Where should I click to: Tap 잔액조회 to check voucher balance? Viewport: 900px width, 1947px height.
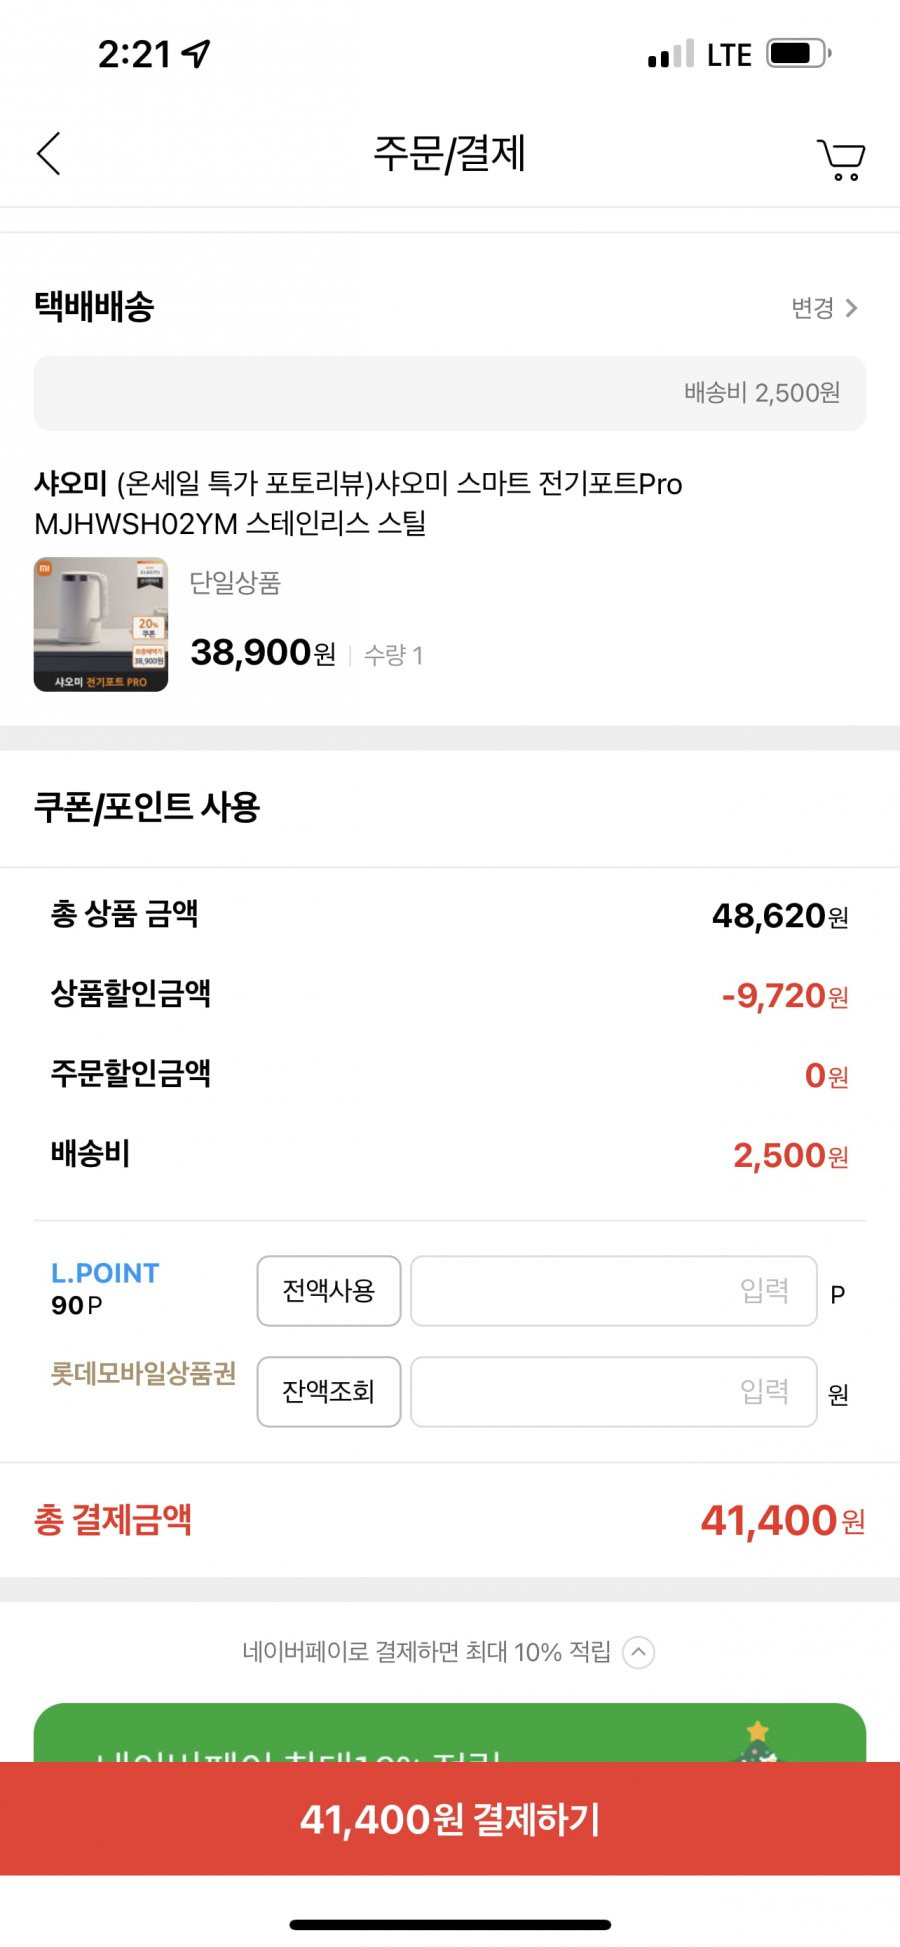pyautogui.click(x=329, y=1391)
